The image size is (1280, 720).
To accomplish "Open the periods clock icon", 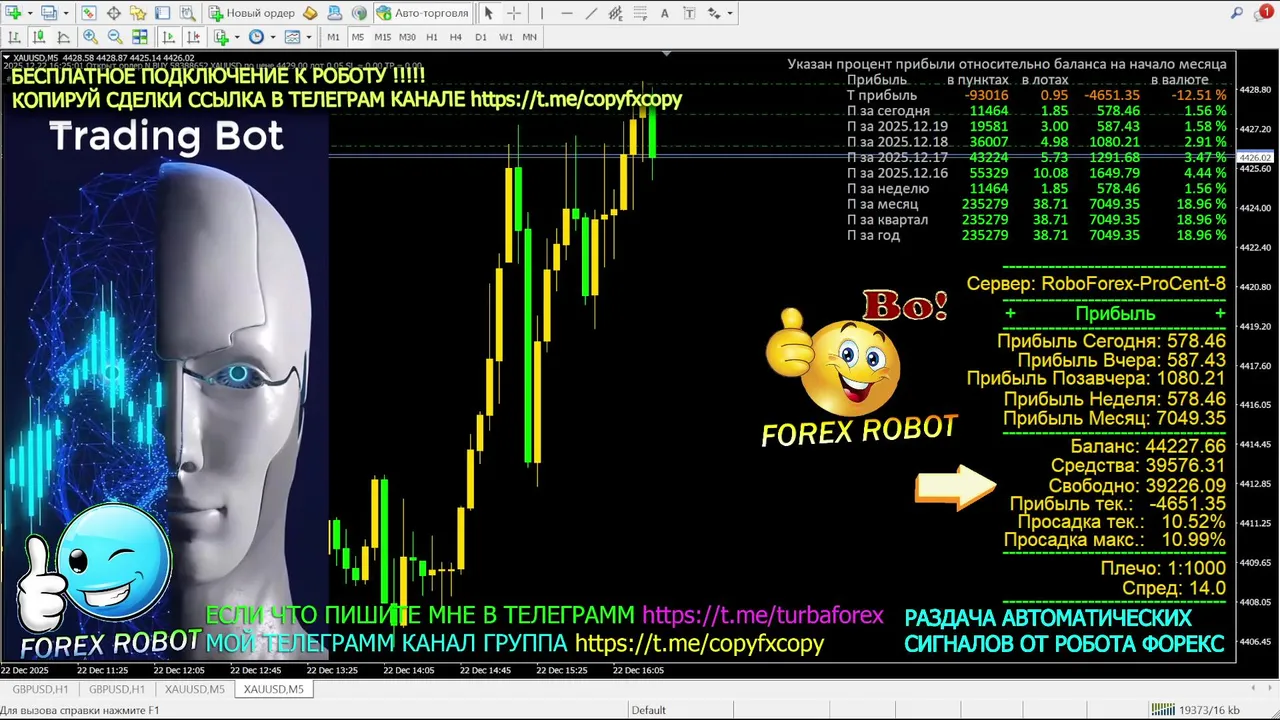I will (x=256, y=37).
